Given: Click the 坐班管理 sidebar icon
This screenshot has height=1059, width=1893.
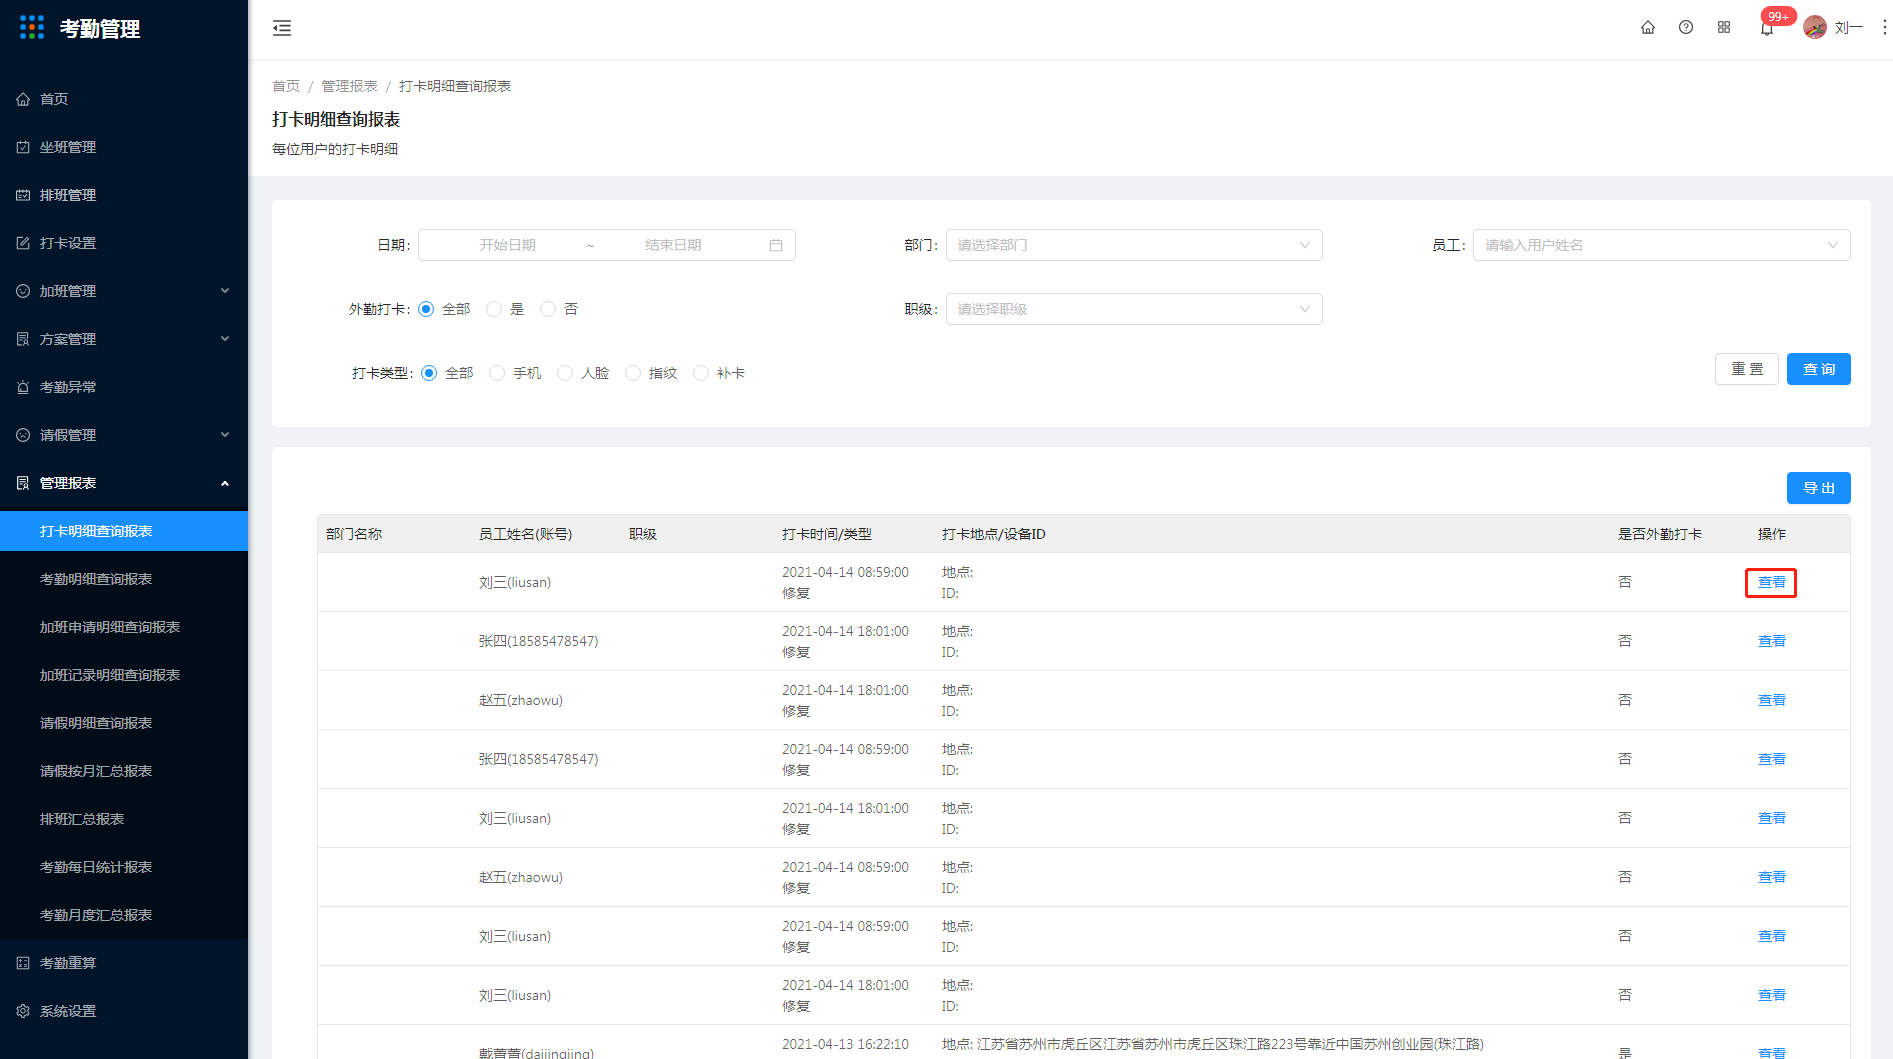Looking at the screenshot, I should (x=23, y=147).
